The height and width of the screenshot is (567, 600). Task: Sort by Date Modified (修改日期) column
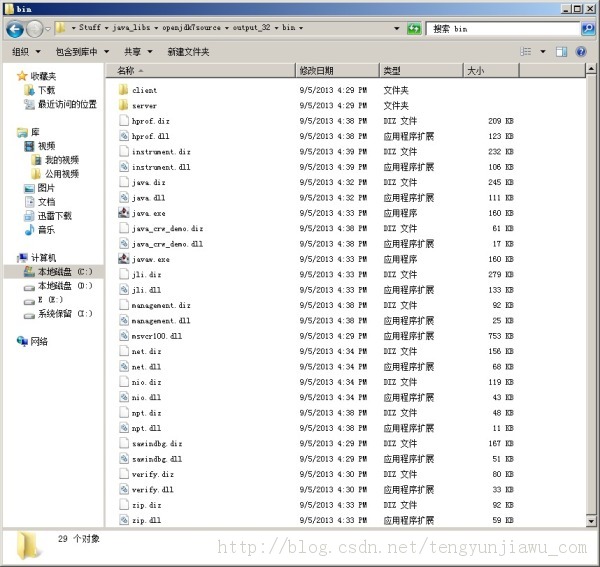[338, 70]
